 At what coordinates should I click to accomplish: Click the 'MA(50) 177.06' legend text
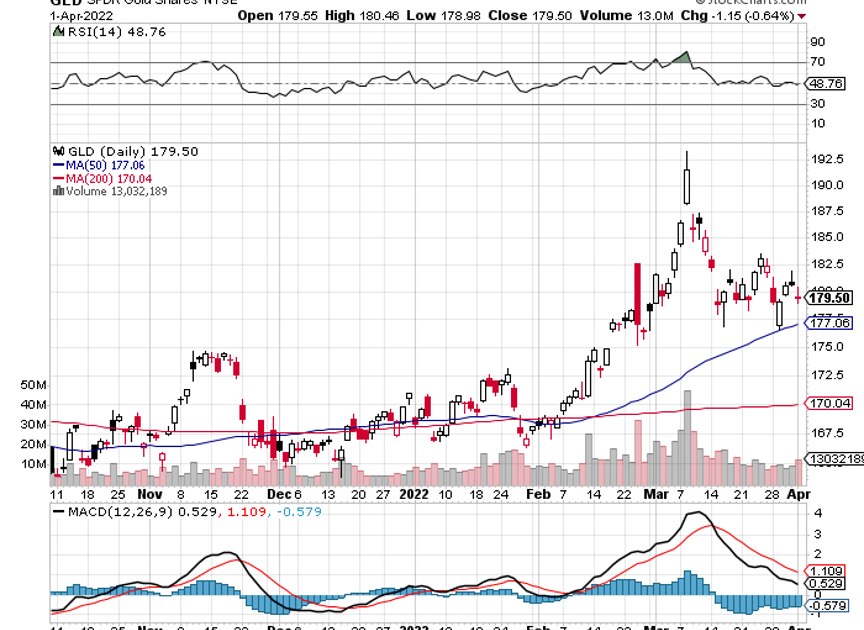[x=105, y=165]
